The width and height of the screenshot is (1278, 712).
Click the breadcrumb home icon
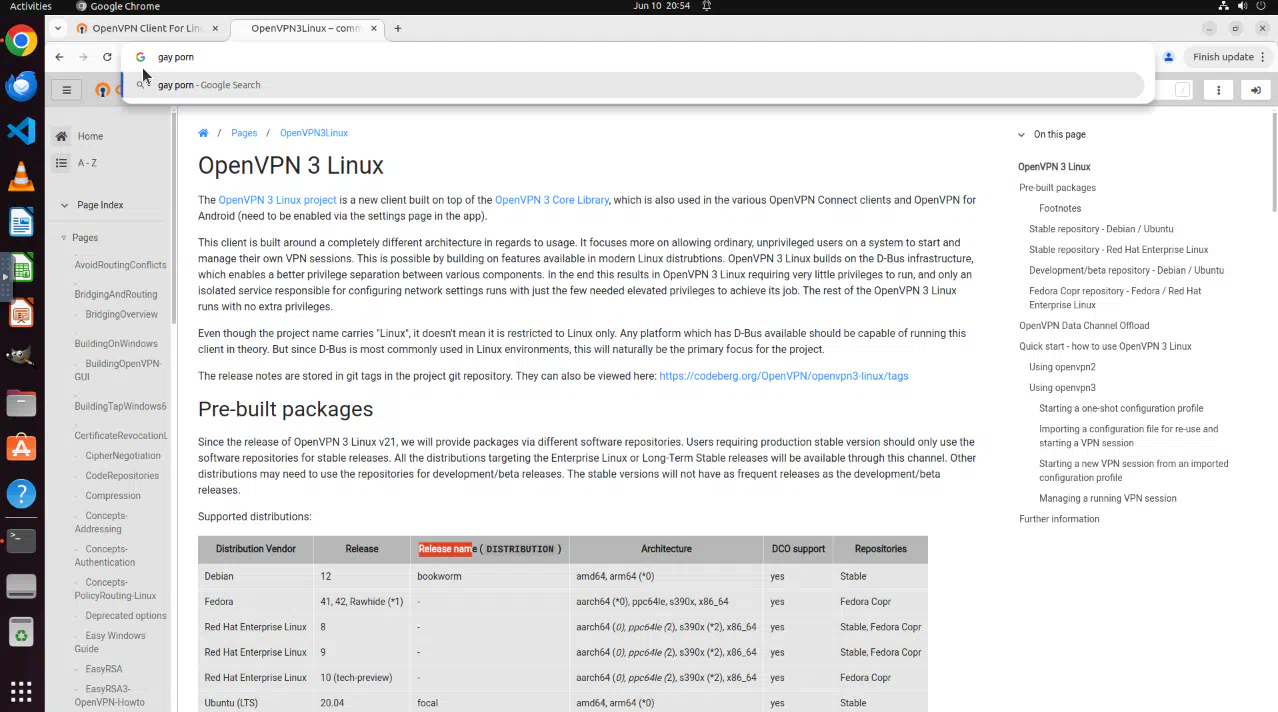pos(203,133)
